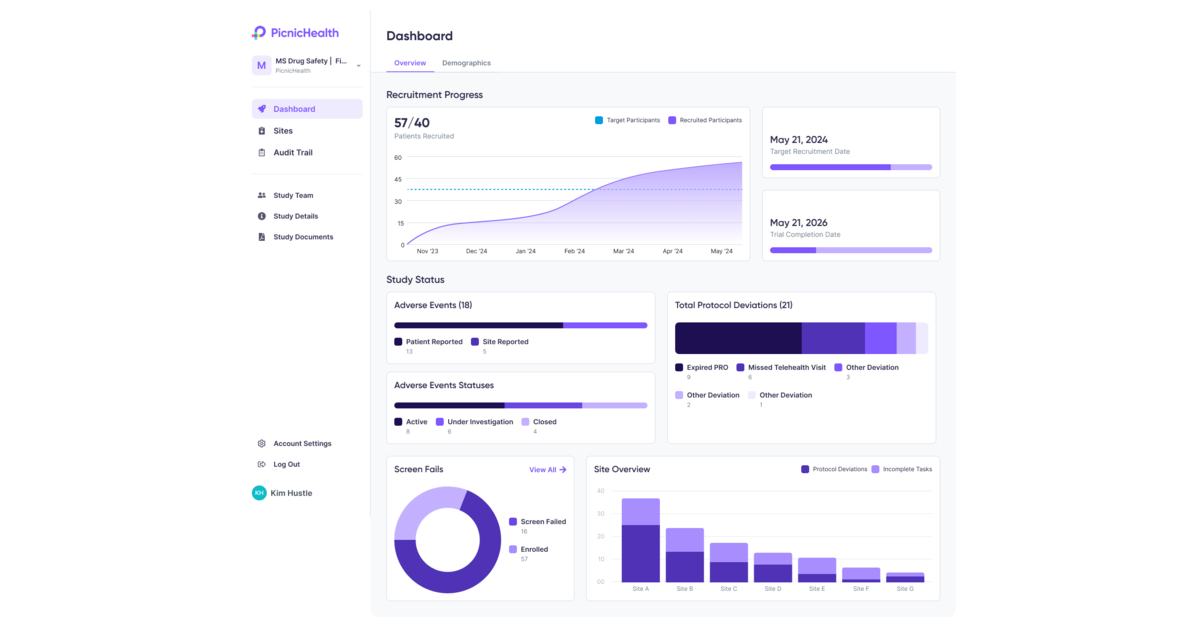
Task: Switch to the Demographics tab
Action: (x=466, y=63)
